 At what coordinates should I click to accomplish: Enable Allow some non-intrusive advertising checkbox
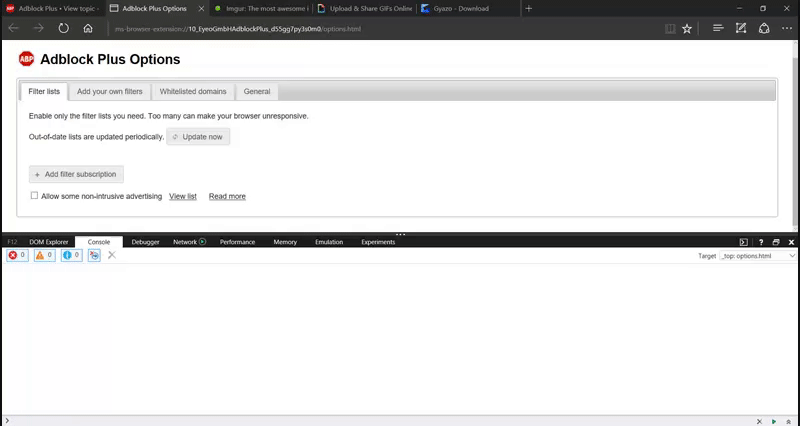34,195
